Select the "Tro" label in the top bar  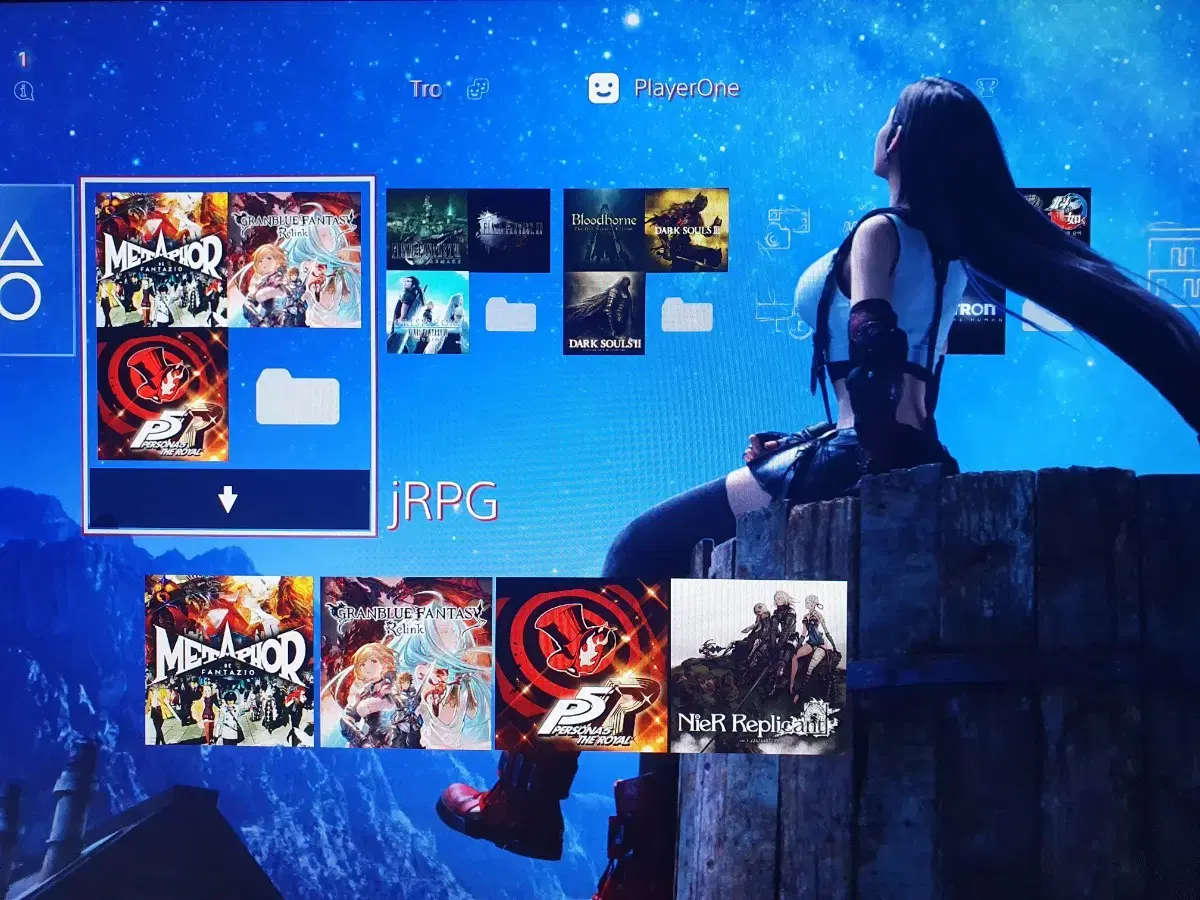coord(426,89)
